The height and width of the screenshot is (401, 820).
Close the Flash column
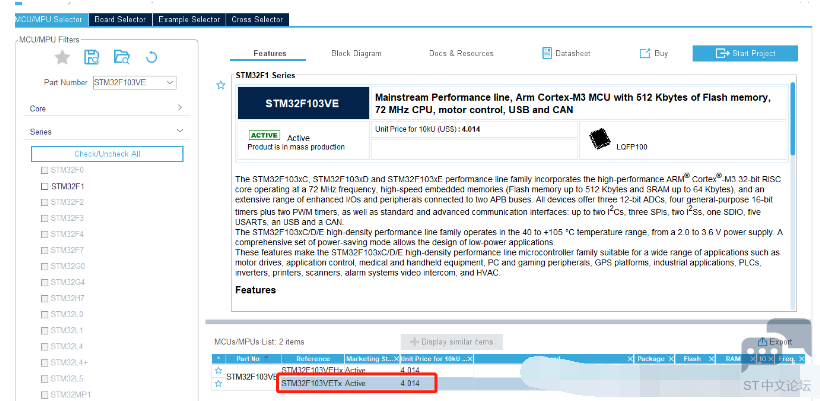coord(711,359)
